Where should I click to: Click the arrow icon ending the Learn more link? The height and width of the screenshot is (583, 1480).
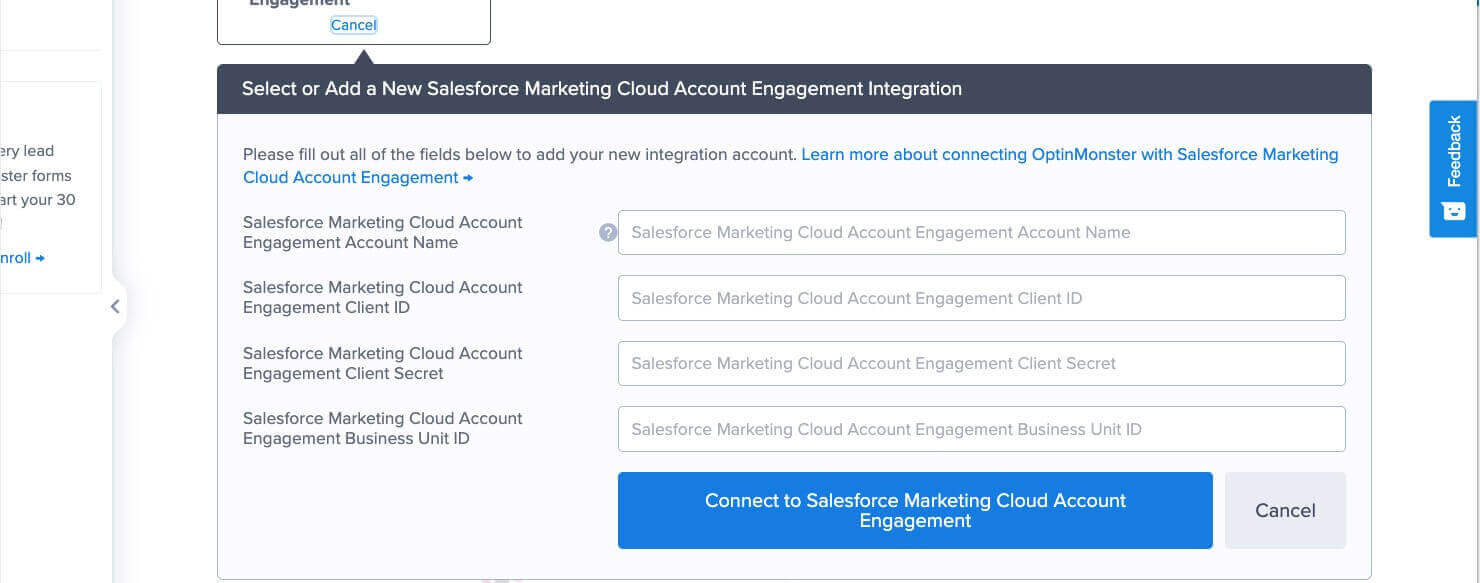(x=468, y=177)
